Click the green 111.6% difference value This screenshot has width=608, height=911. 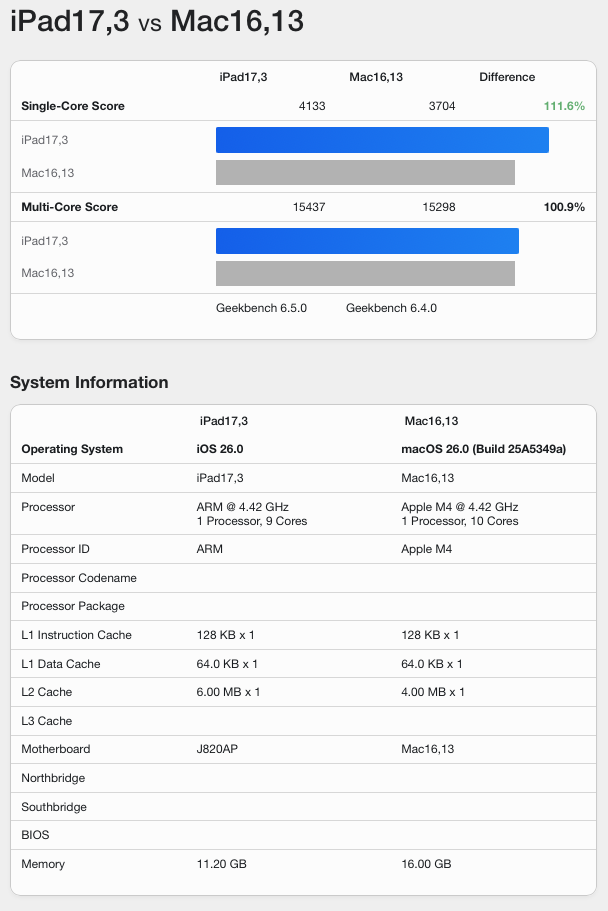pos(564,106)
